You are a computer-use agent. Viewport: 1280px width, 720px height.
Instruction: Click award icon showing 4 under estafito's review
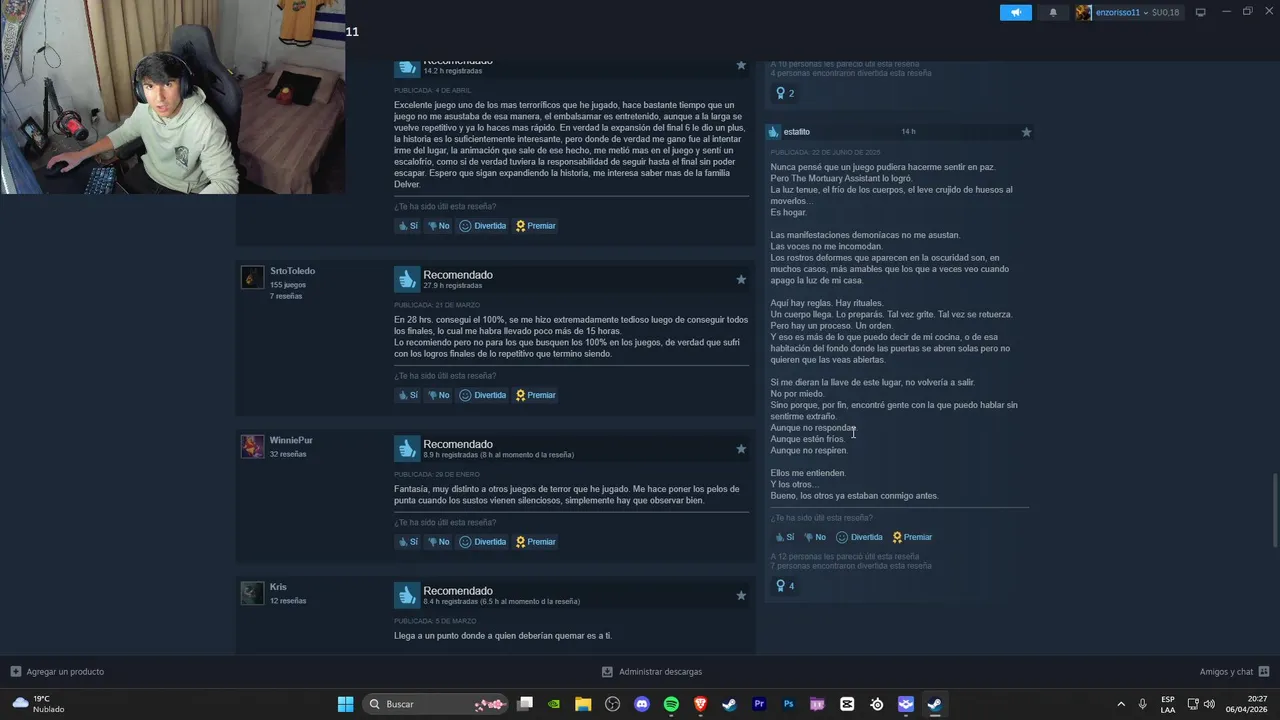click(x=785, y=586)
